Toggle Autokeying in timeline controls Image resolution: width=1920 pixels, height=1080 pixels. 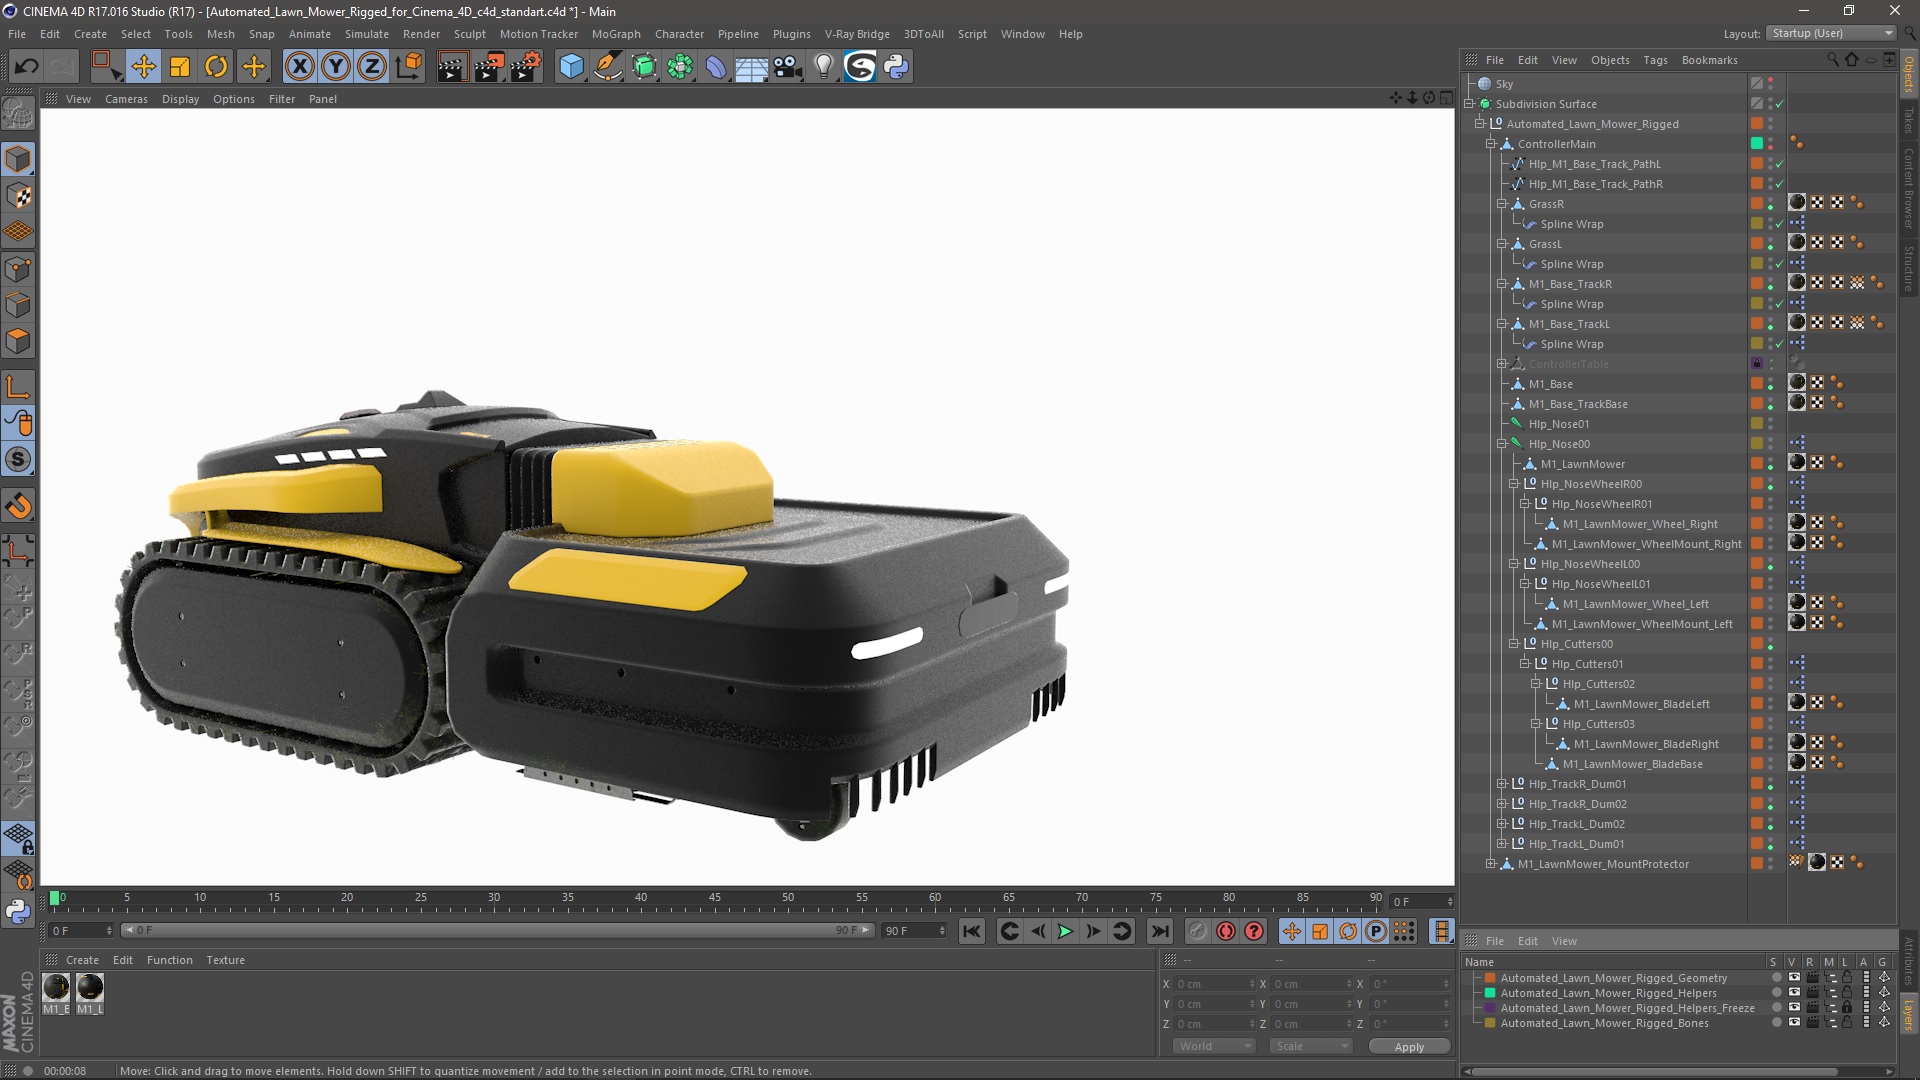point(1226,931)
